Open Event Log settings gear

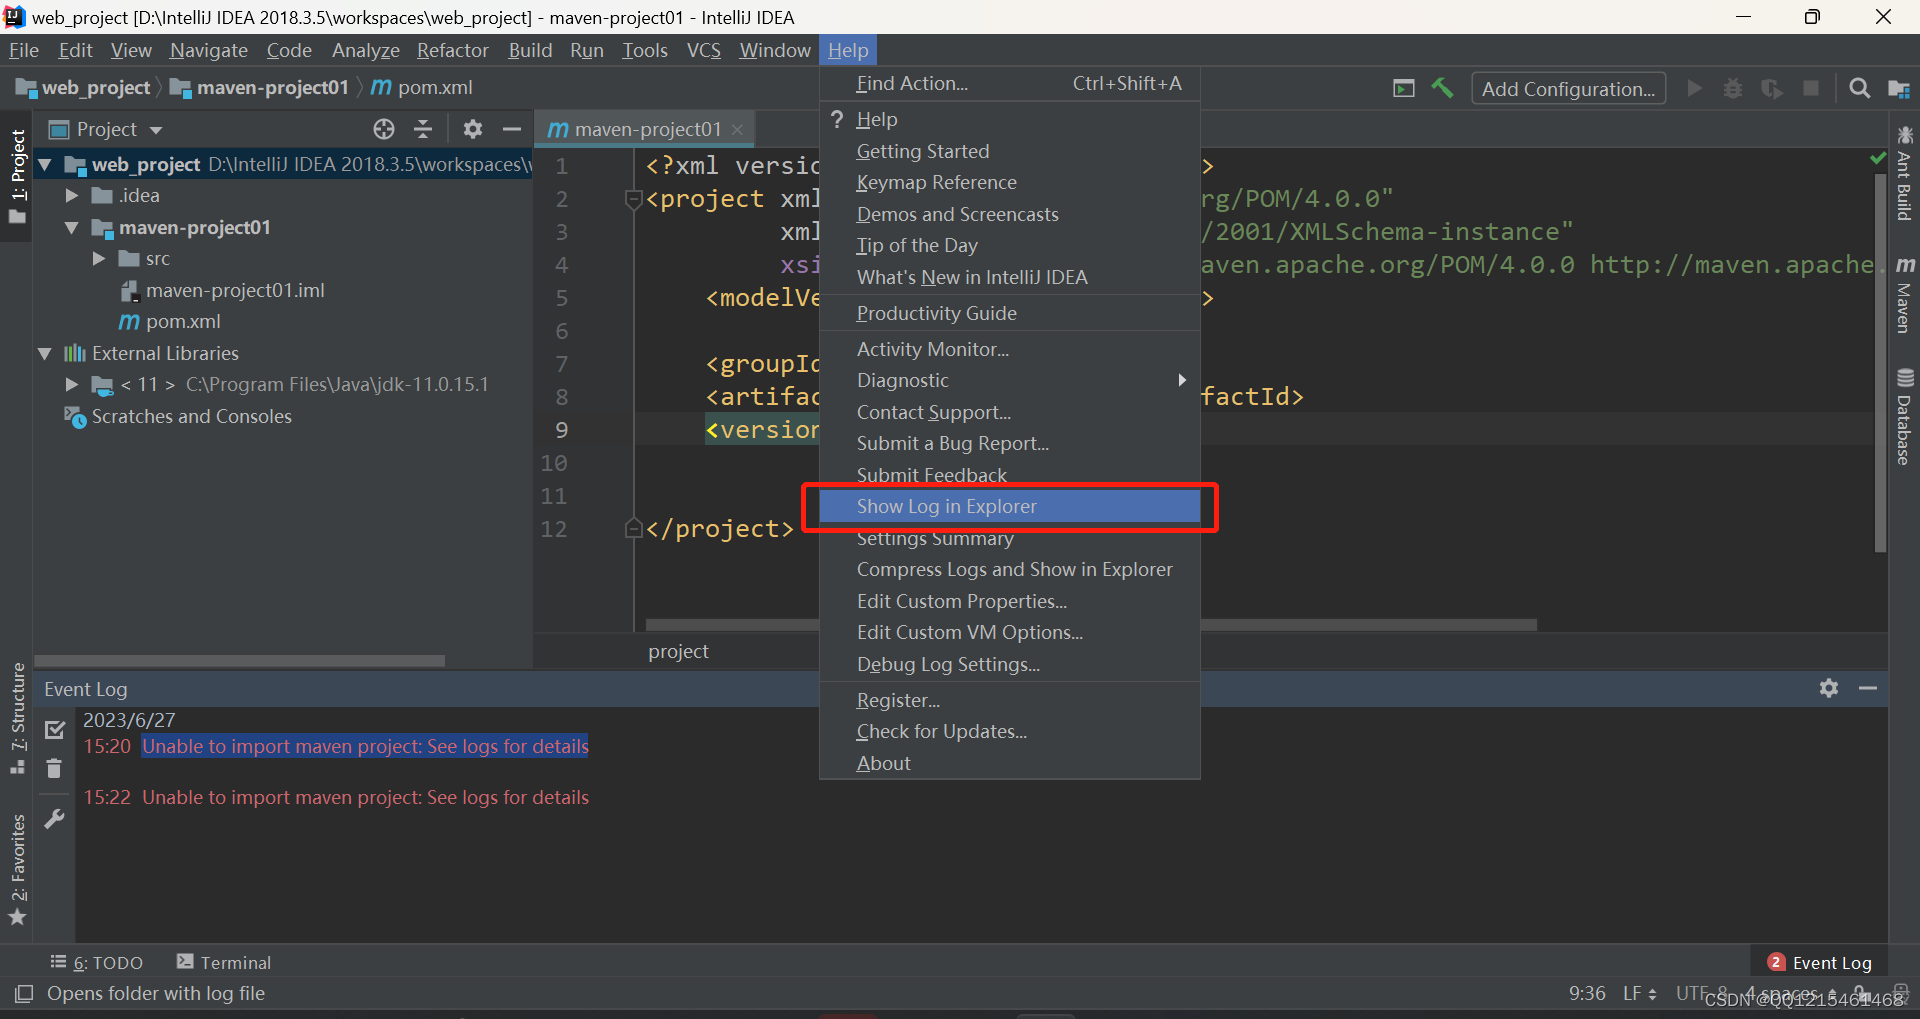pos(1829,688)
